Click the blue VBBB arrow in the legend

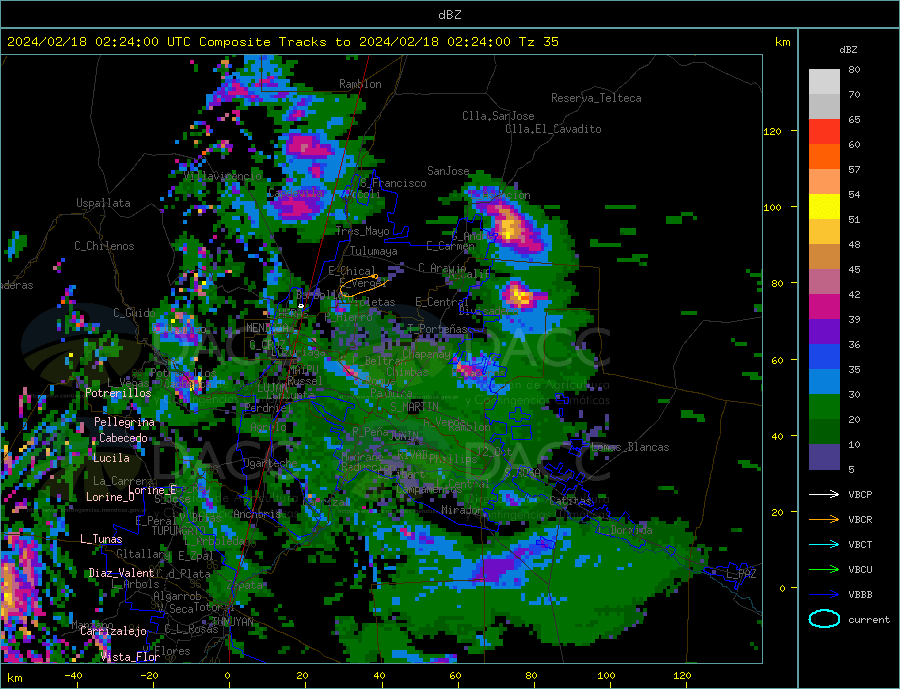click(824, 595)
